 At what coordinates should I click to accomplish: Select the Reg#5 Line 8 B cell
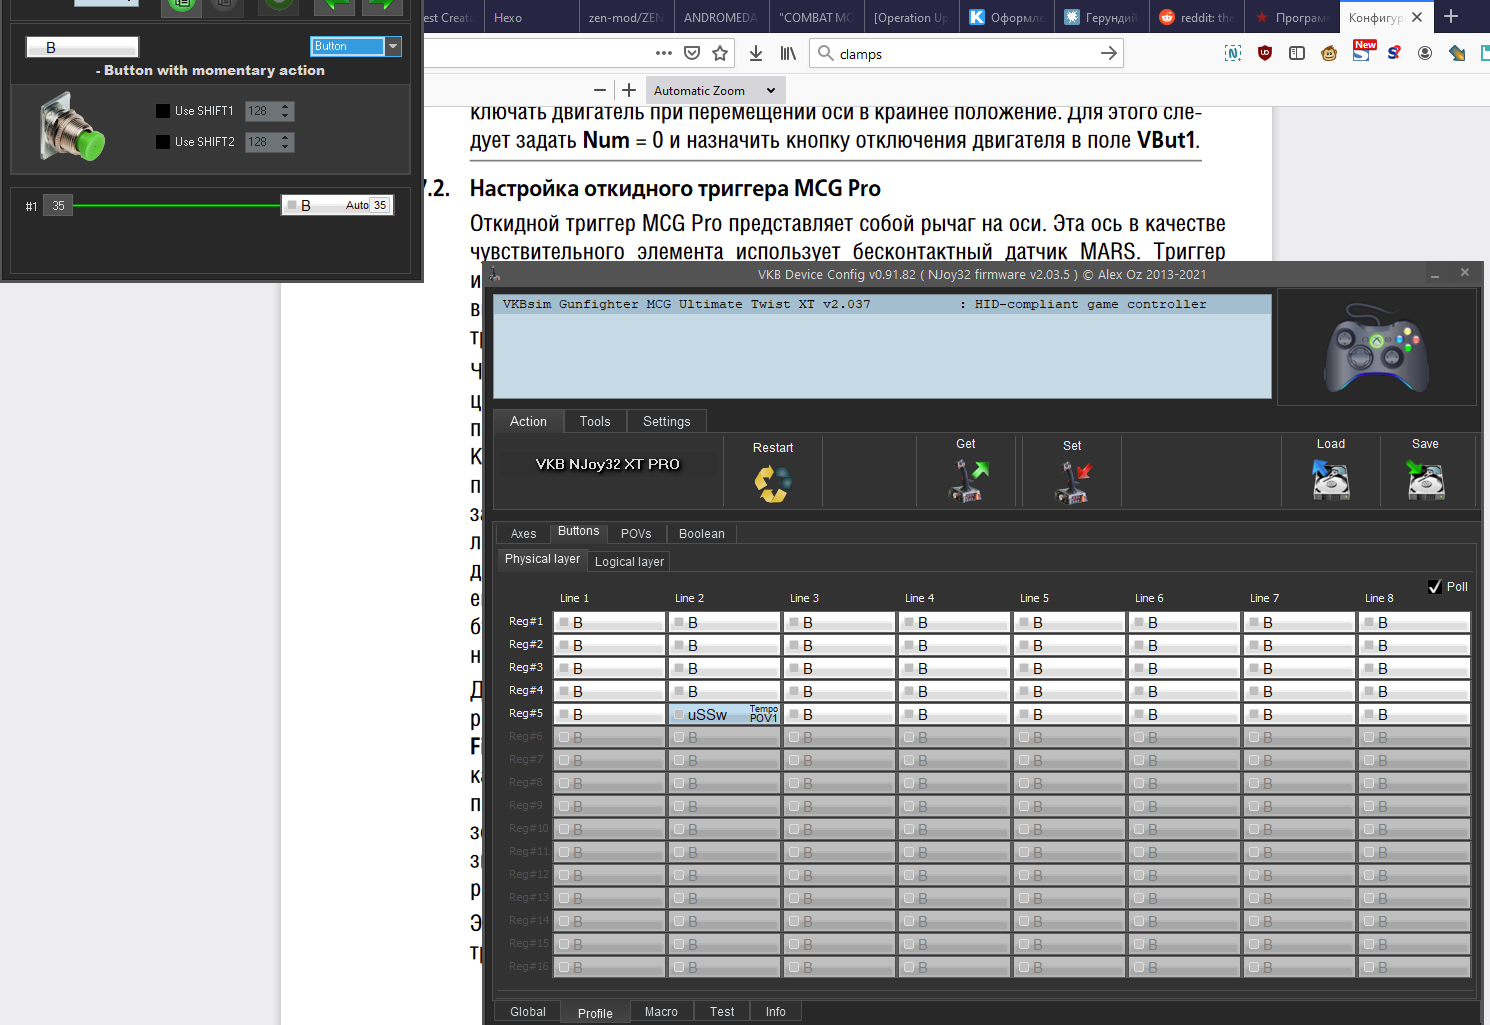coord(1414,714)
